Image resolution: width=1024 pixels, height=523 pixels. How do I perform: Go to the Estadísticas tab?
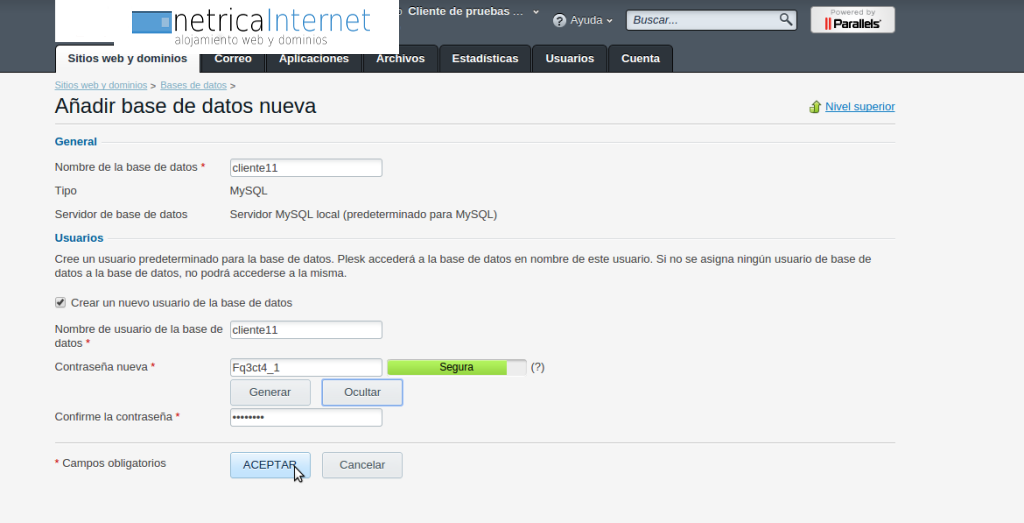coord(485,59)
